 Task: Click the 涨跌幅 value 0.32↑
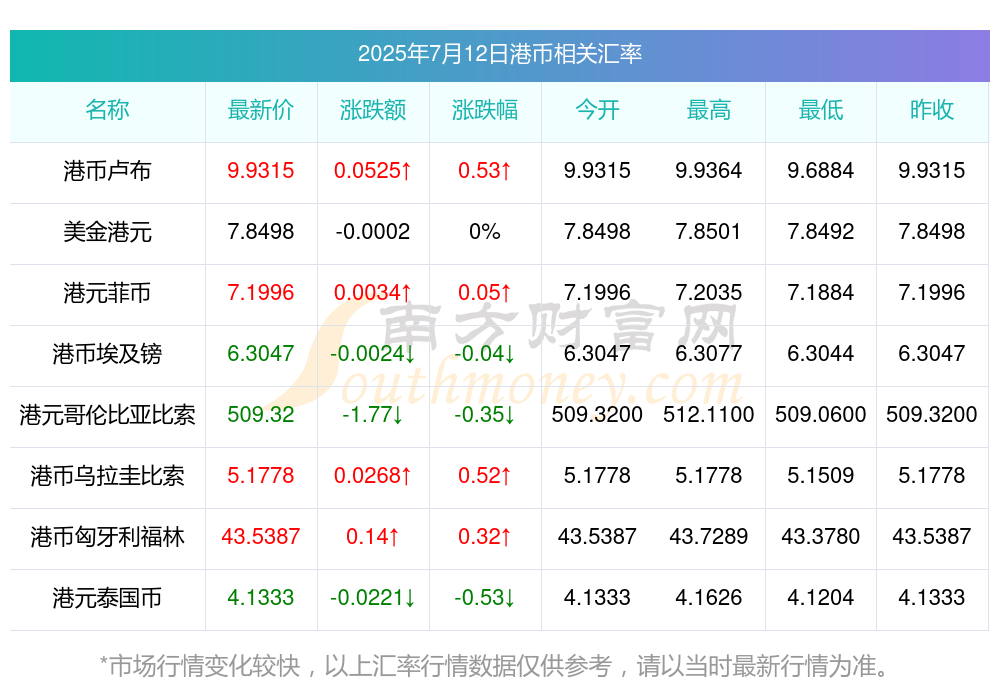pos(485,536)
